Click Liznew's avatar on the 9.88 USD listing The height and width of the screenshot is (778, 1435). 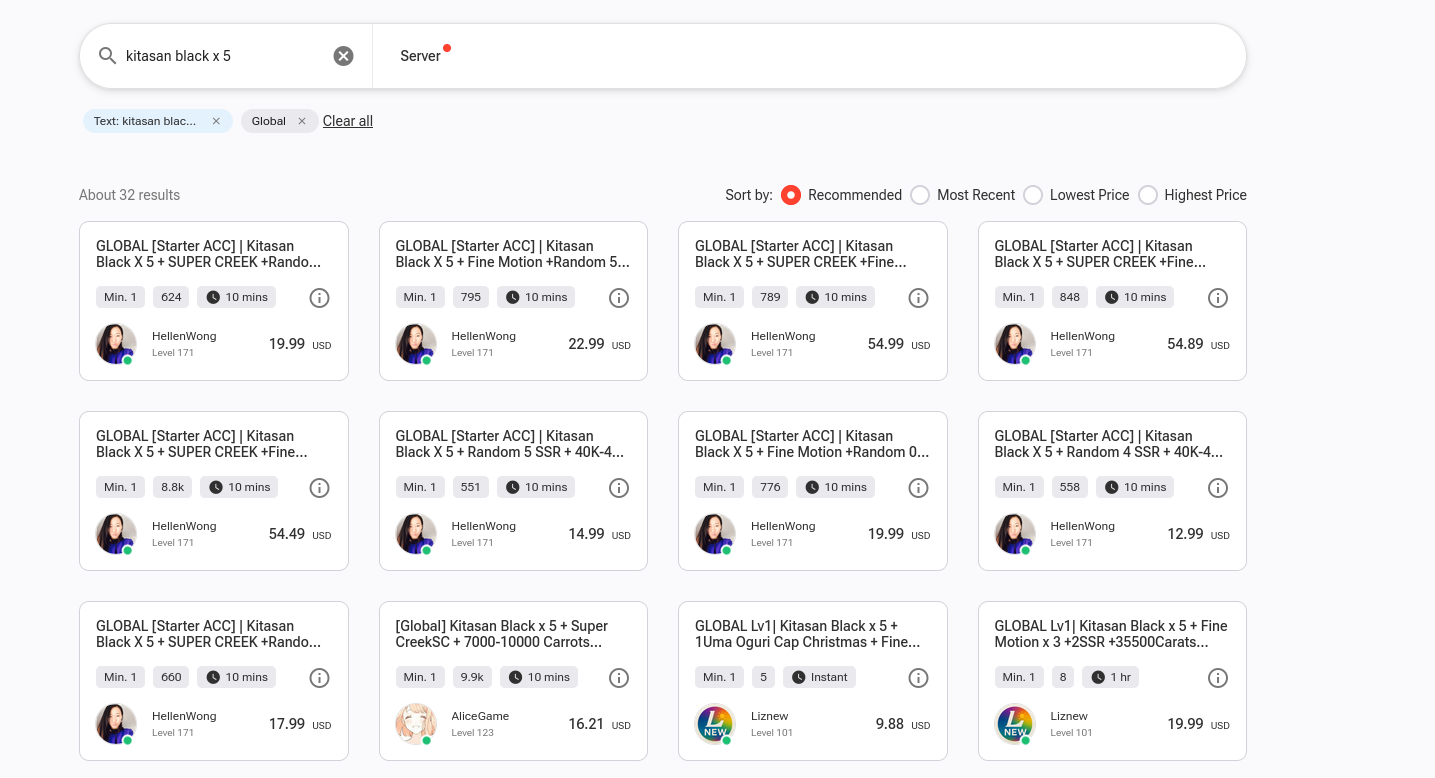[x=715, y=724]
